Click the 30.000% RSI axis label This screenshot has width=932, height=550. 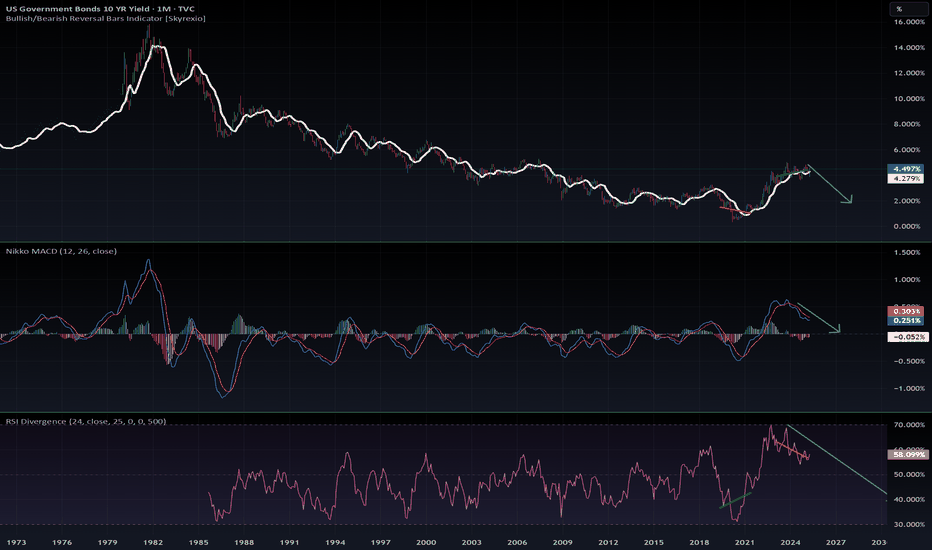pos(909,524)
